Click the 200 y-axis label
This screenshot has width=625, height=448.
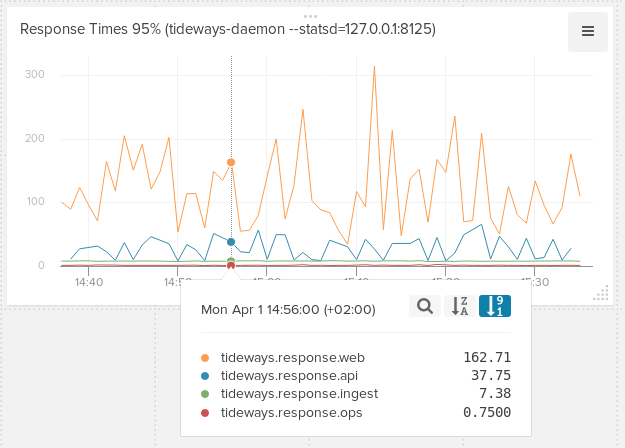(x=35, y=138)
